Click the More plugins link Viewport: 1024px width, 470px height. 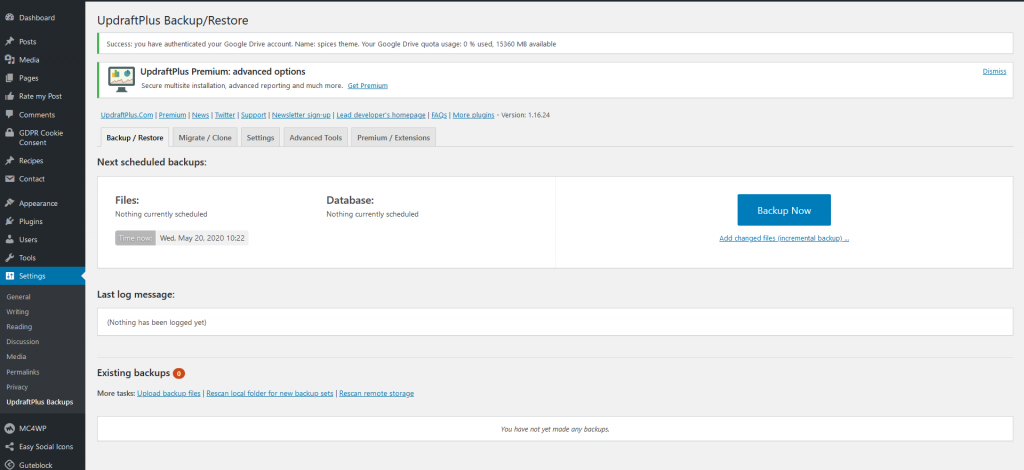473,115
